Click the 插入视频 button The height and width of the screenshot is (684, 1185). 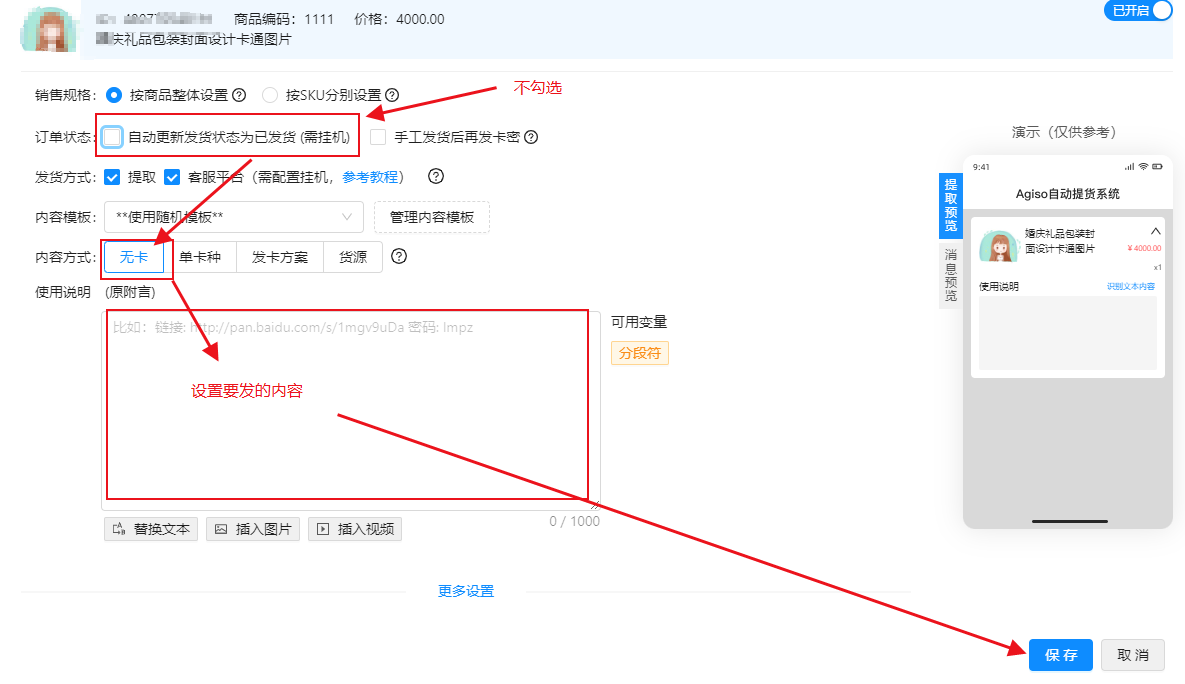click(x=355, y=529)
